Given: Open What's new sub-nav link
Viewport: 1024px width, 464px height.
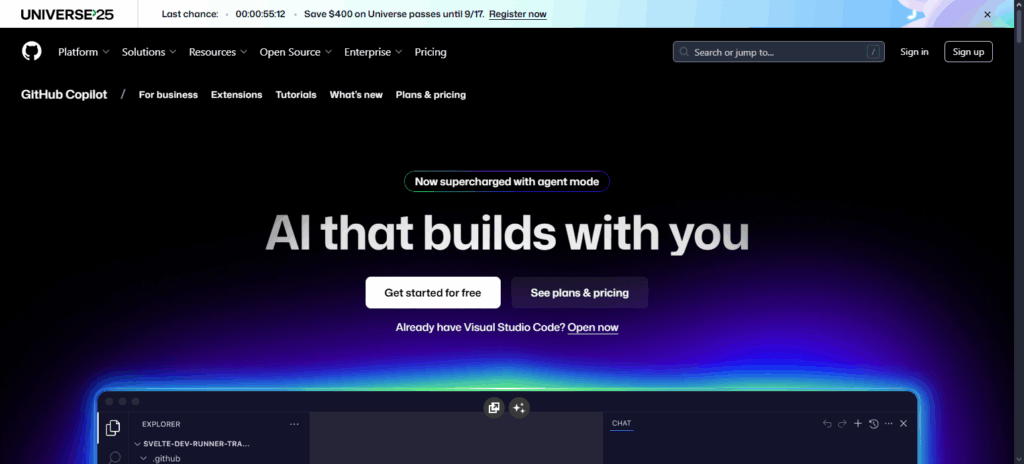Looking at the screenshot, I should [356, 95].
